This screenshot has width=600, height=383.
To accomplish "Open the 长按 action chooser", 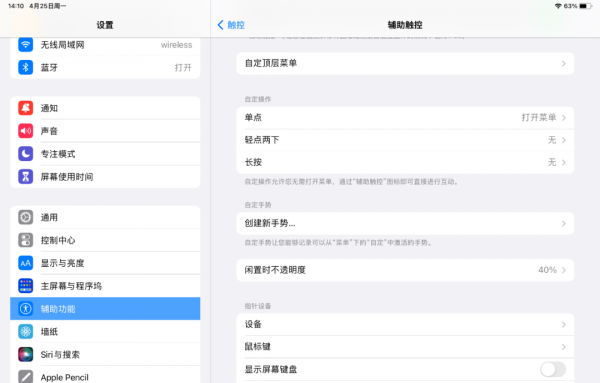I will (405, 162).
